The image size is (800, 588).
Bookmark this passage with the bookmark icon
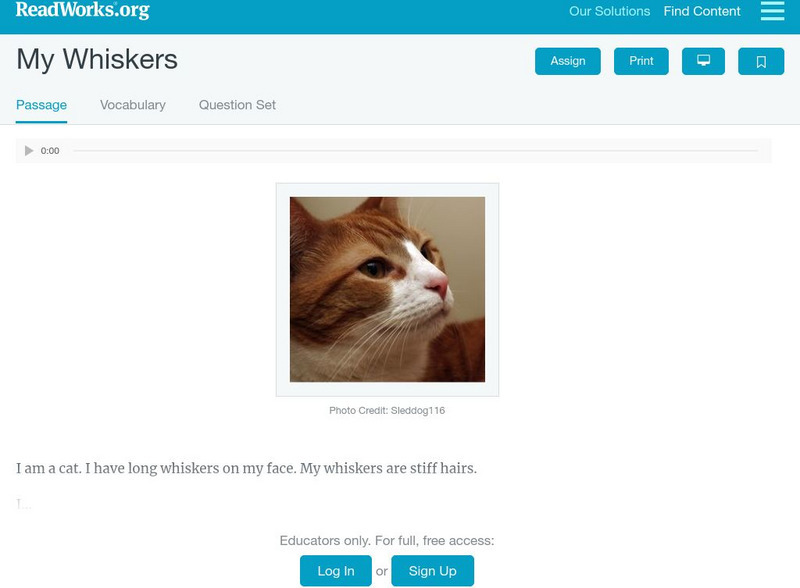pyautogui.click(x=761, y=61)
